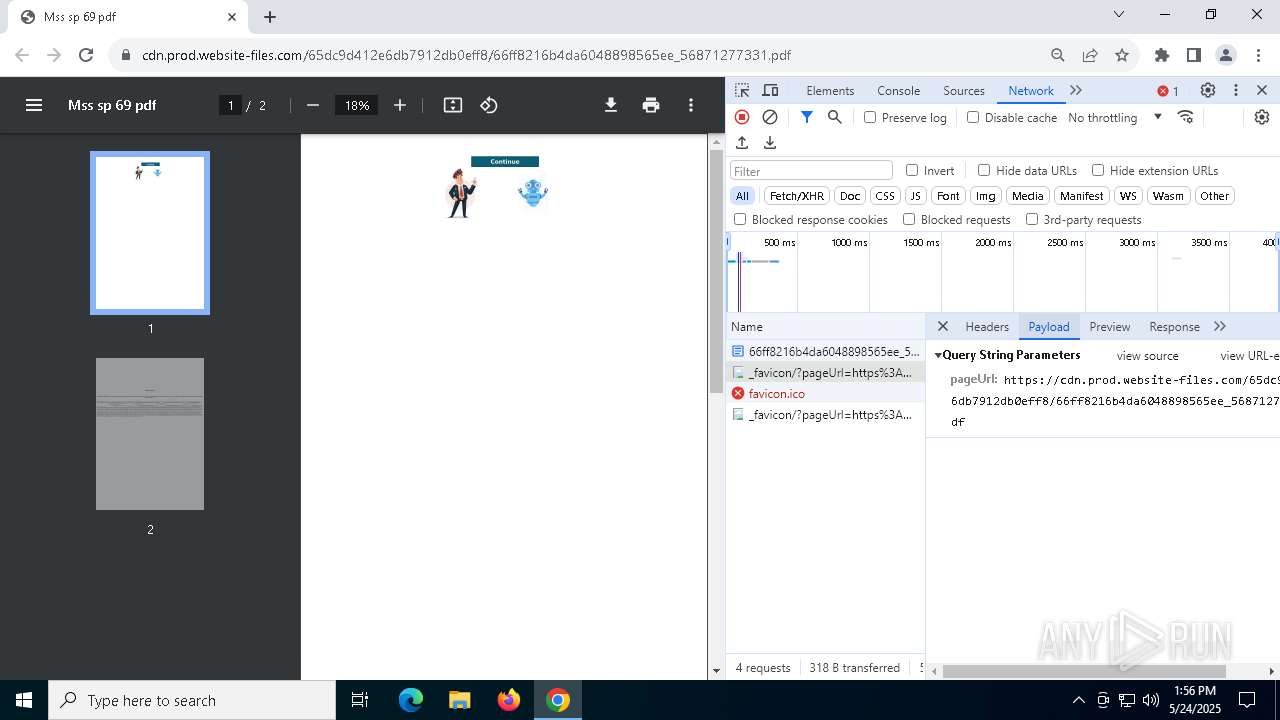Screen dimensions: 1280x720
Task: Check 3rd-party requests checkbox
Action: pos(1032,219)
